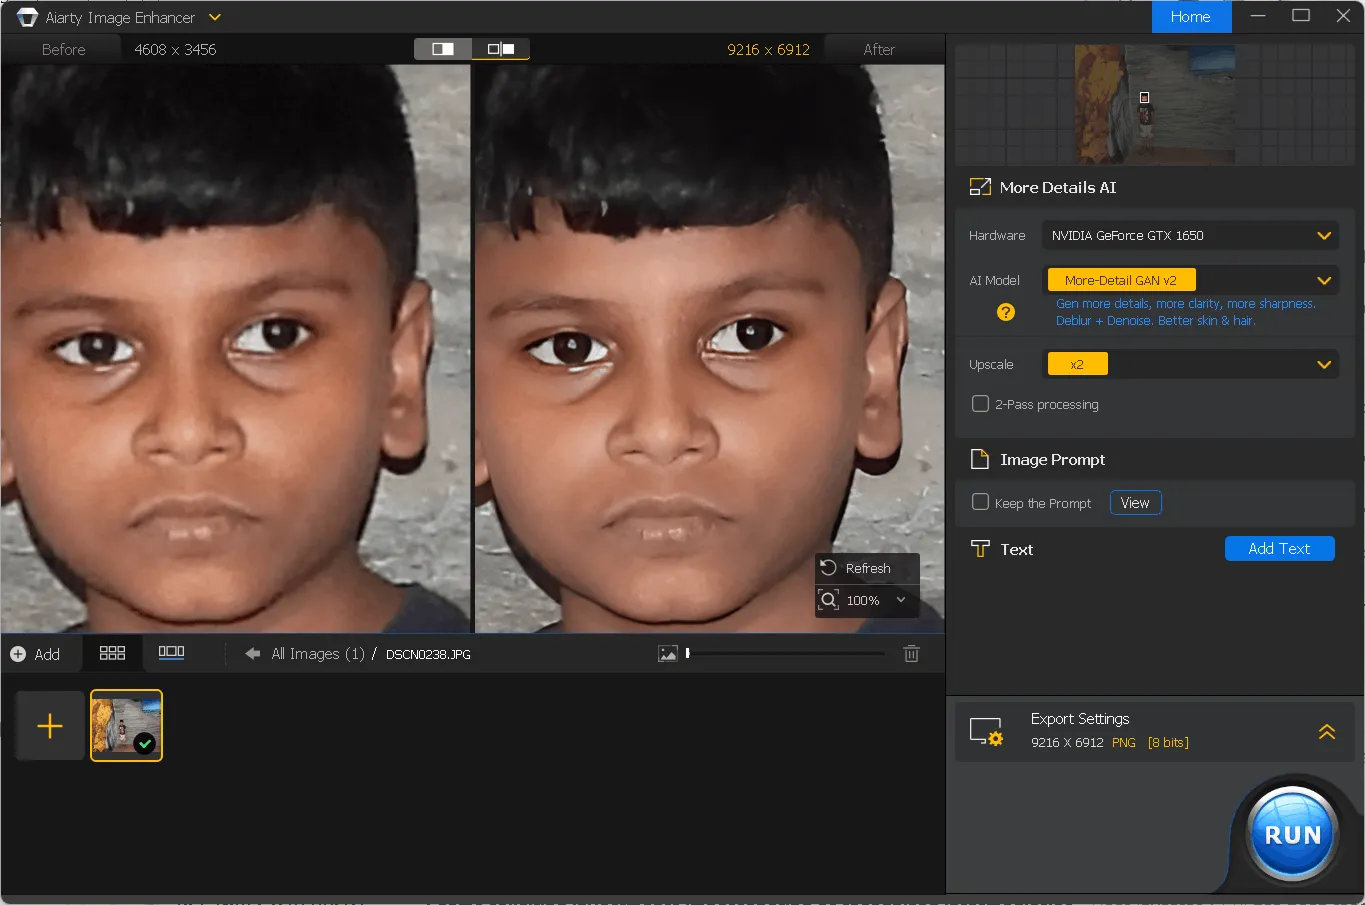
Task: Open the Aiarty Image Enhancer title menu
Action: point(215,17)
